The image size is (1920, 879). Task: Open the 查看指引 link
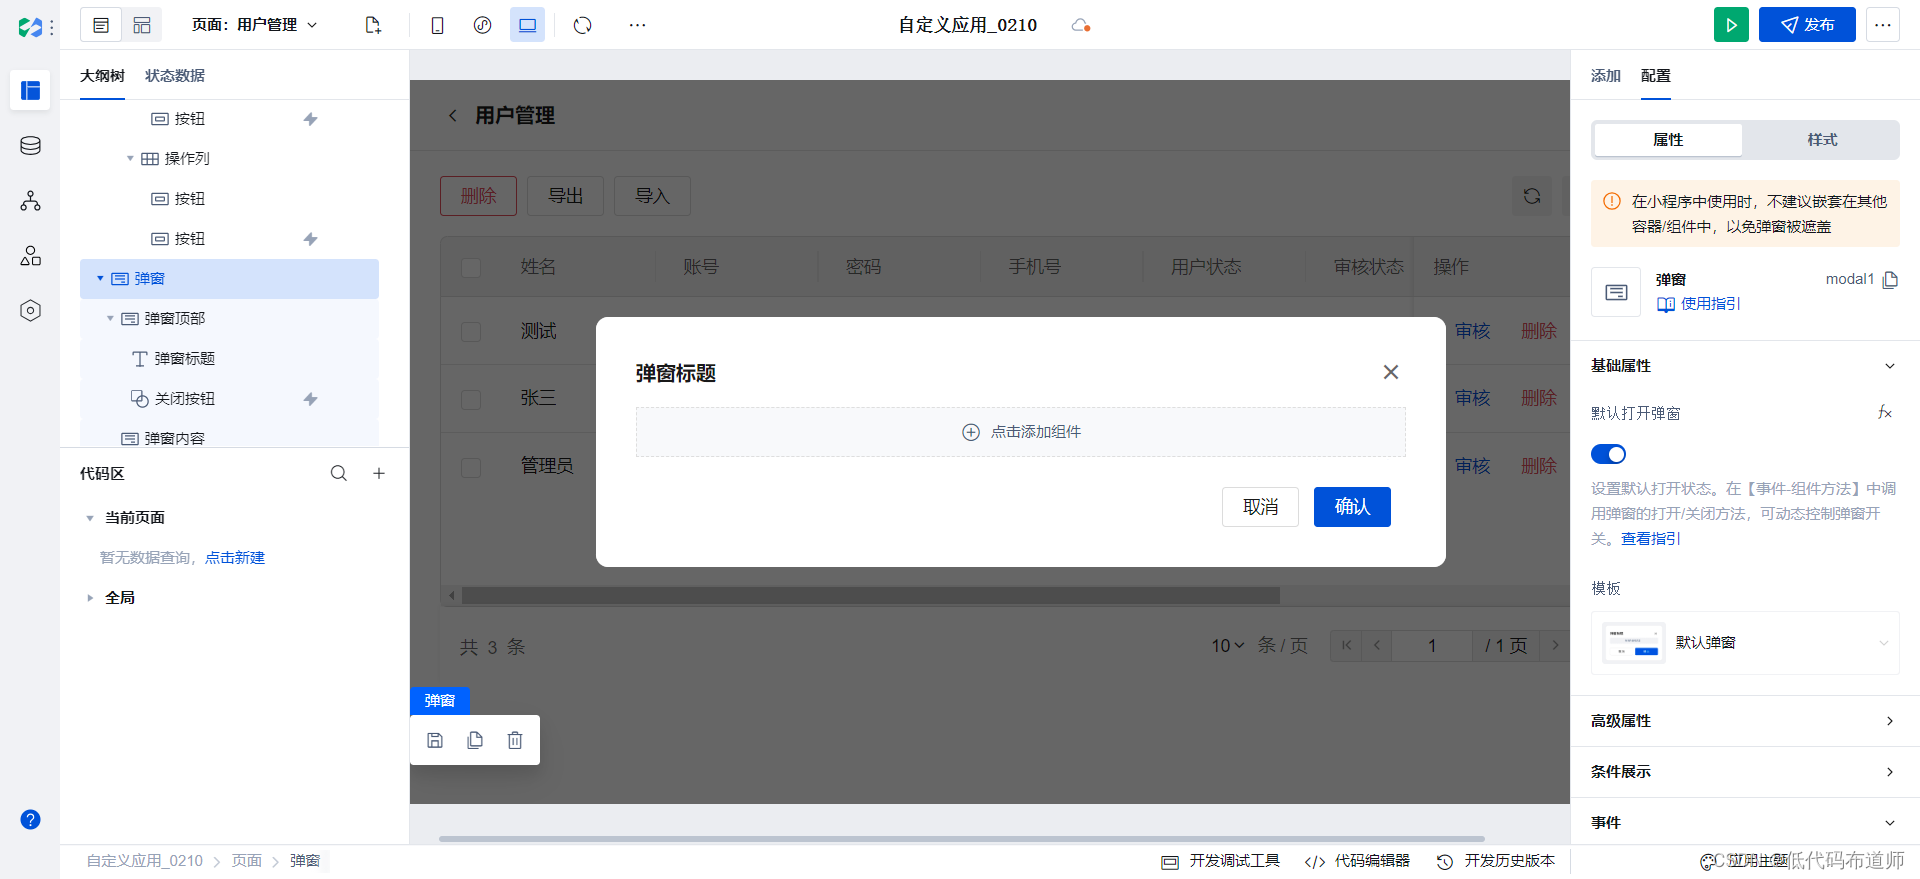(1651, 539)
